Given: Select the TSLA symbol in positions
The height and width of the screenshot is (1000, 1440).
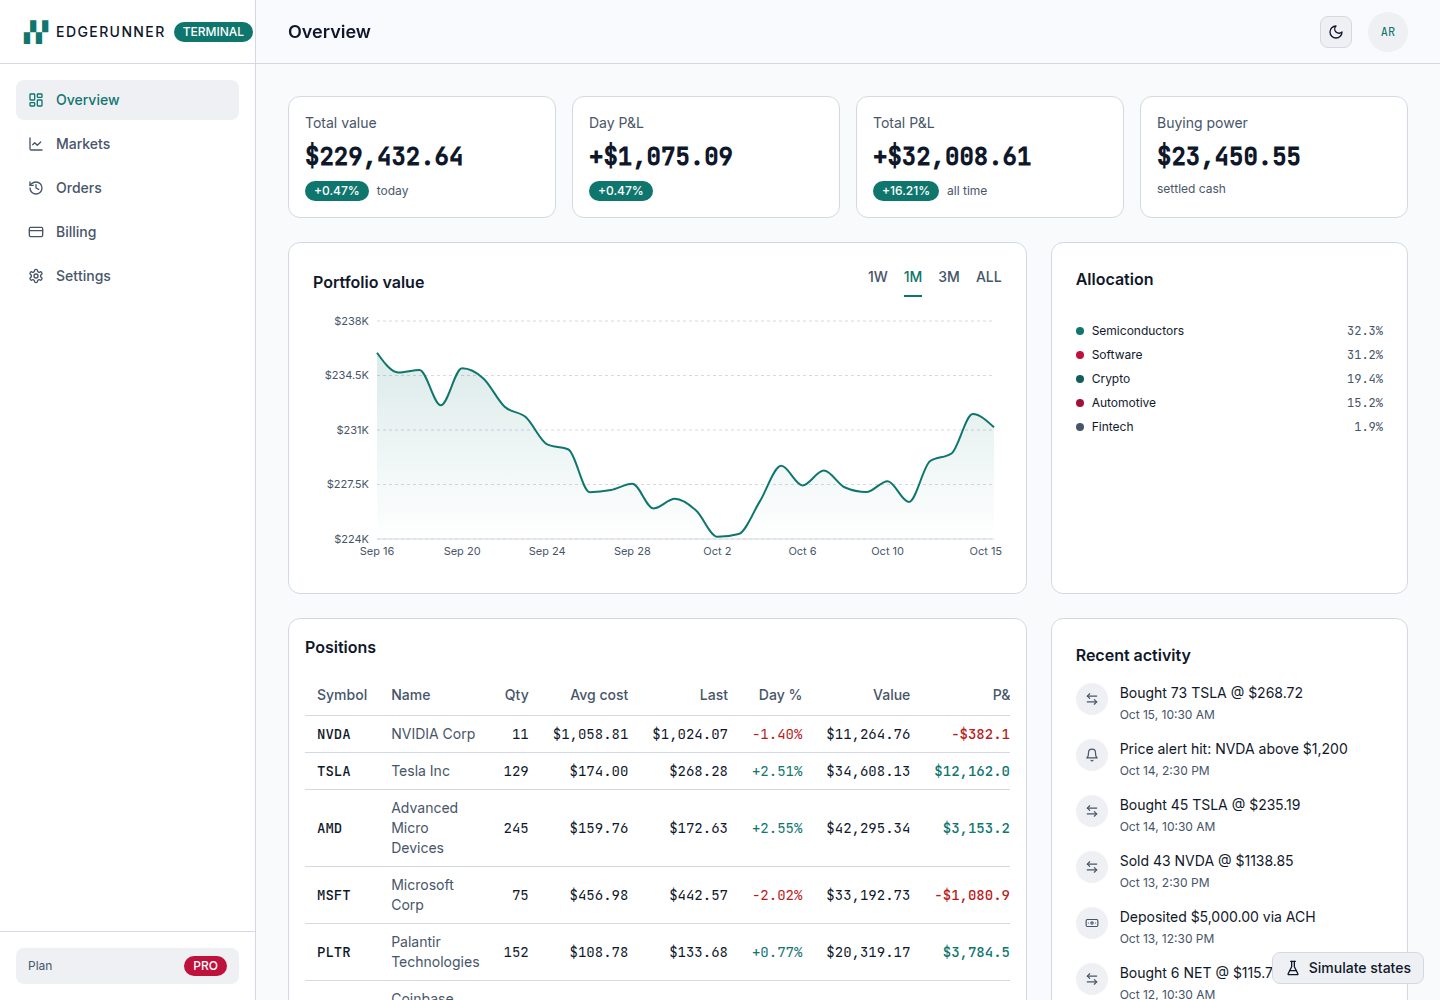Looking at the screenshot, I should [334, 771].
